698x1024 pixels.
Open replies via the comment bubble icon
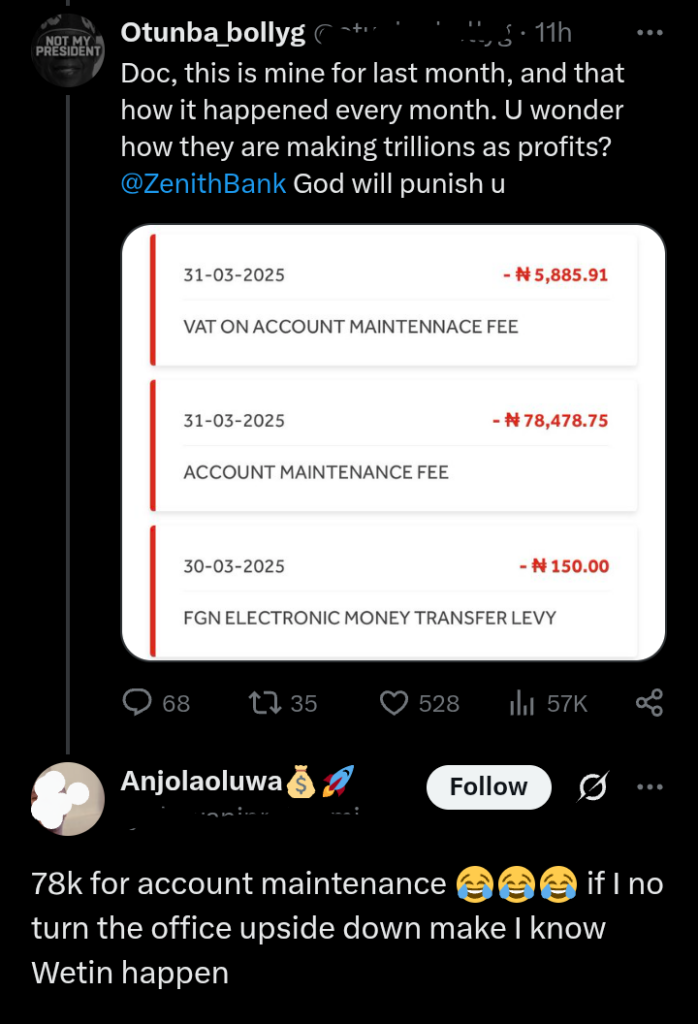(x=137, y=703)
